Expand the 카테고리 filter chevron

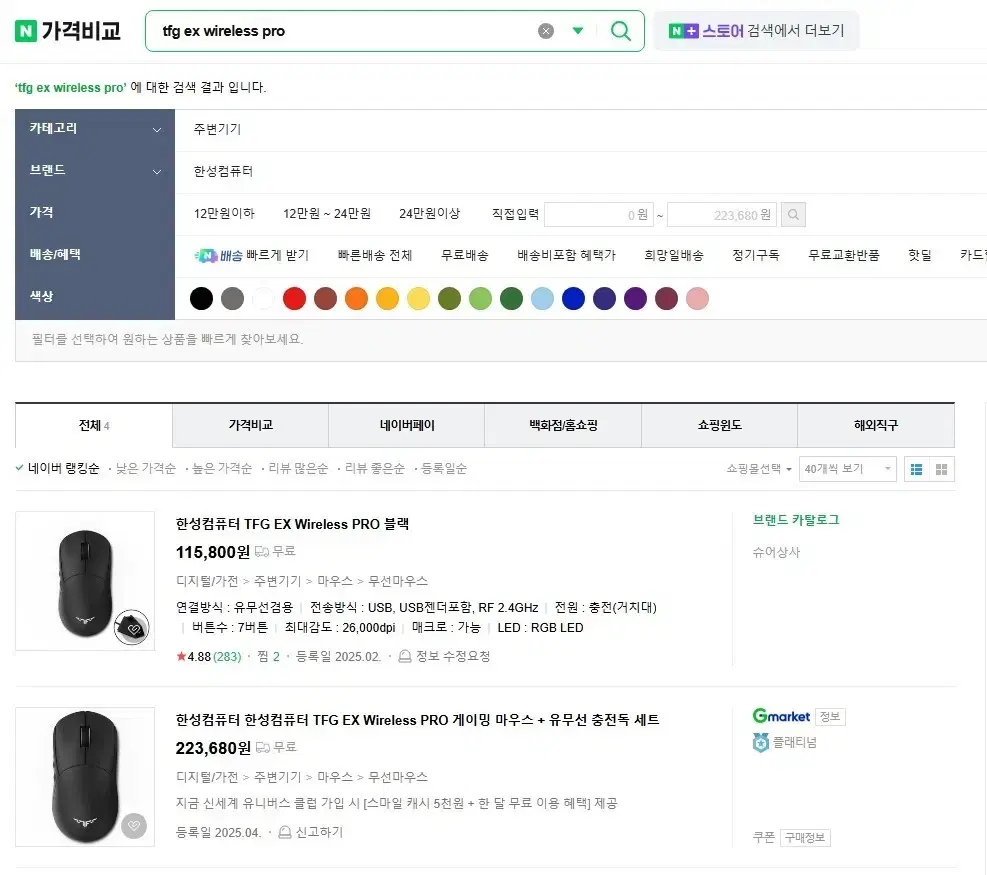[157, 130]
